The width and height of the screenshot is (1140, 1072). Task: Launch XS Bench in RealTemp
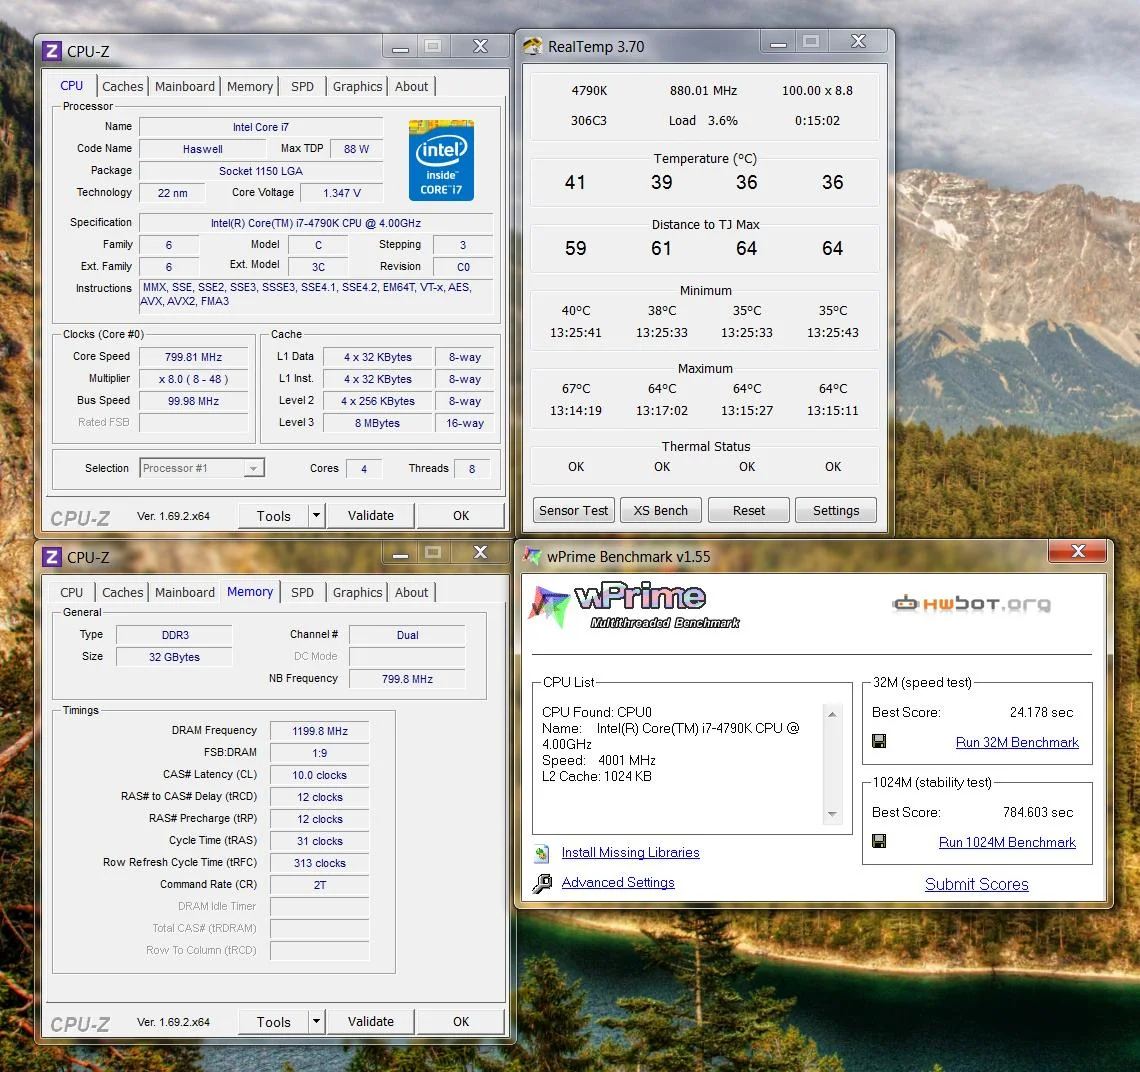[660, 511]
